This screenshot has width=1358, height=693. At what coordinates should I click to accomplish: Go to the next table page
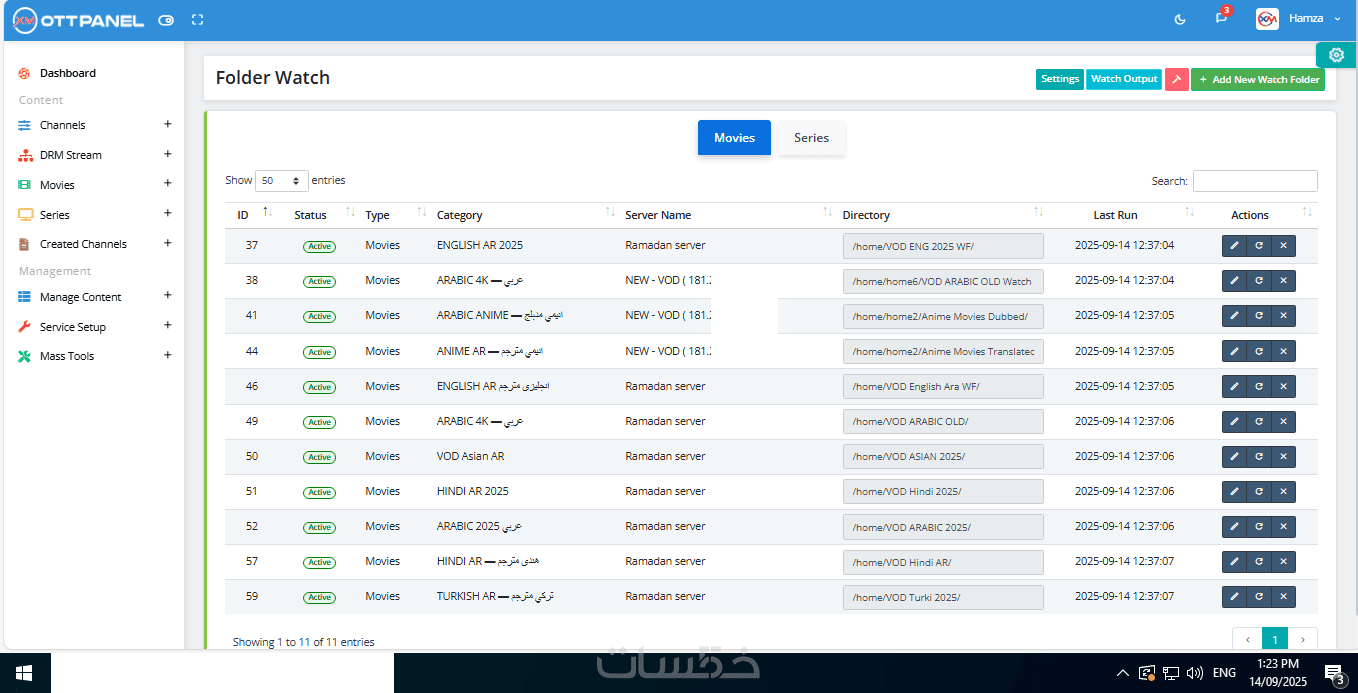1303,639
